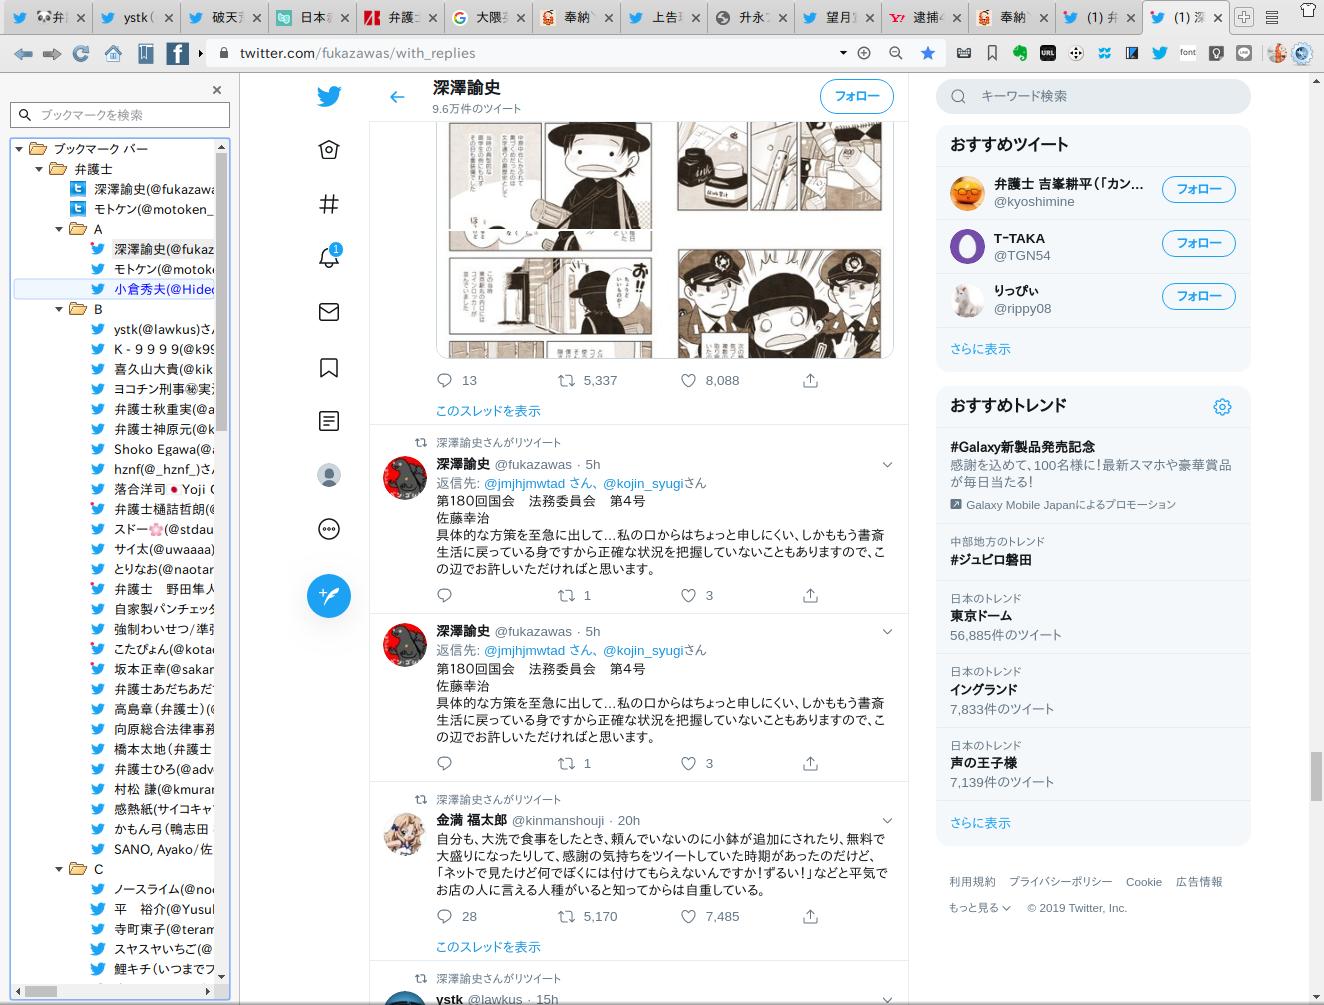Click the blue bookmark star in address bar
This screenshot has width=1324, height=1005.
click(x=928, y=53)
